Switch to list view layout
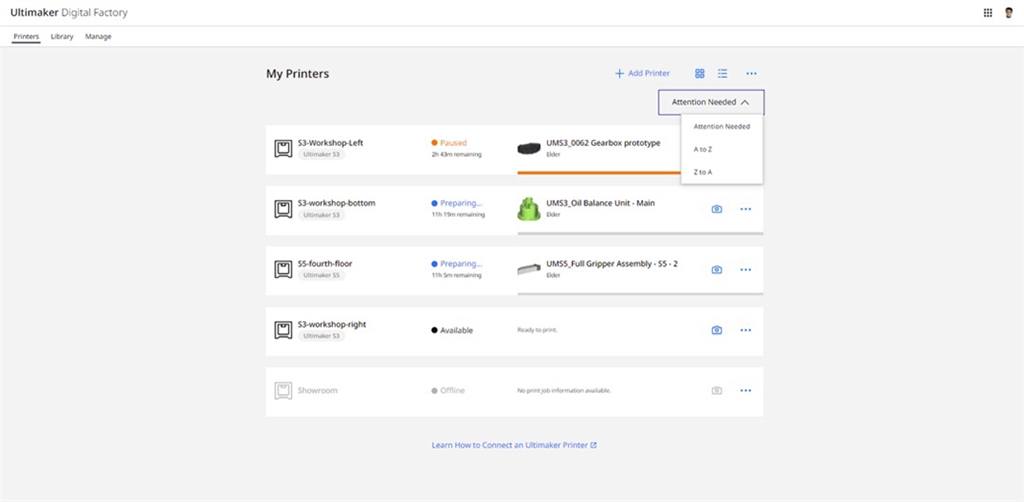The image size is (1024, 502). [x=722, y=73]
